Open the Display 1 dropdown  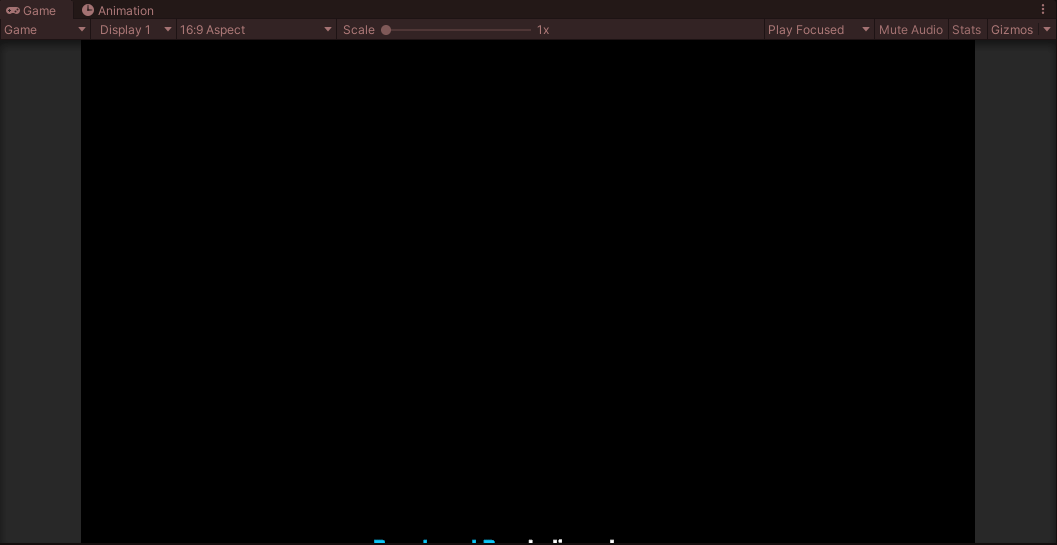[x=133, y=30]
